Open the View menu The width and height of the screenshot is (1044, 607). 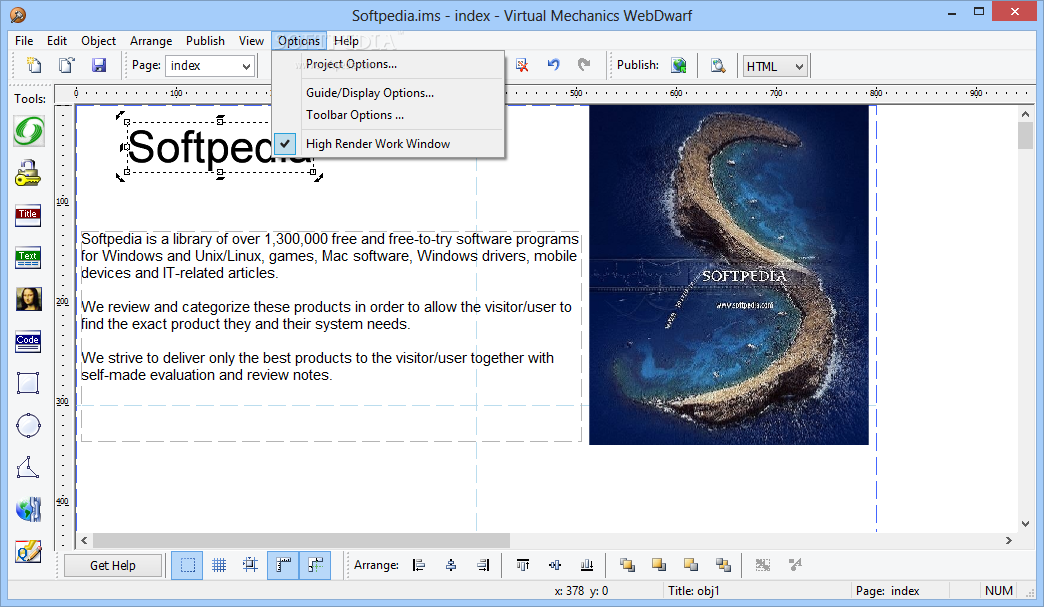[252, 41]
